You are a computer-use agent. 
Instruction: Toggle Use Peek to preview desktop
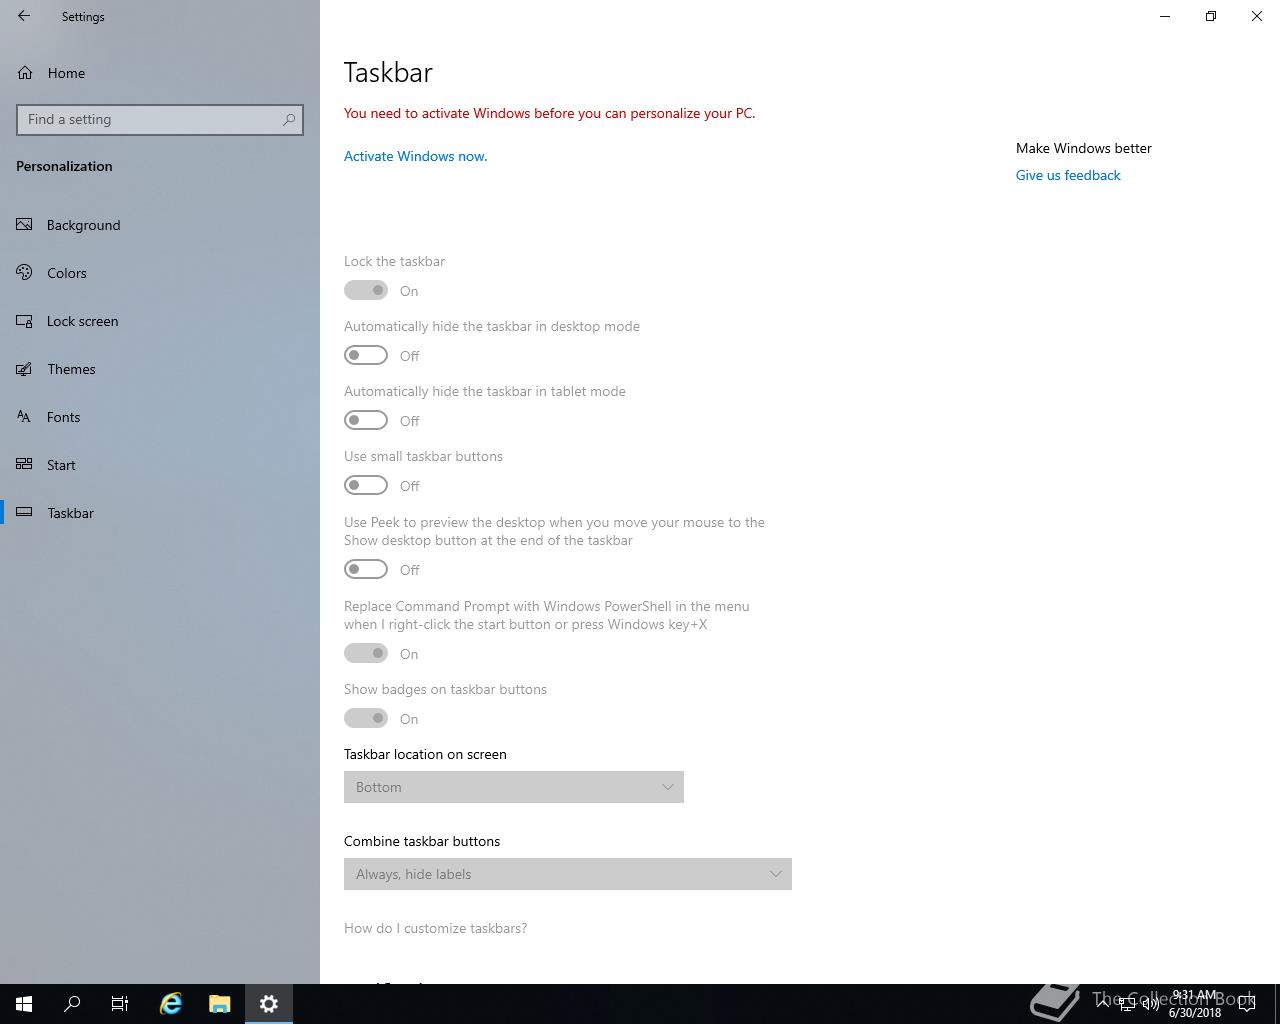tap(366, 569)
